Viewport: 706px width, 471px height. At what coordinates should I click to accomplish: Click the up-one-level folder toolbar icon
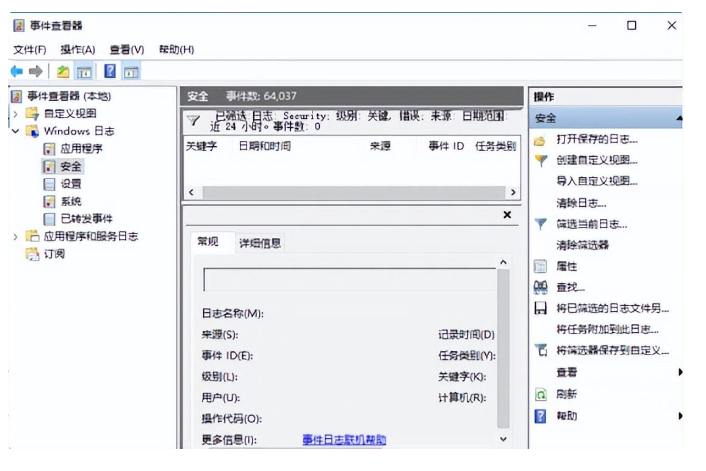coord(63,72)
